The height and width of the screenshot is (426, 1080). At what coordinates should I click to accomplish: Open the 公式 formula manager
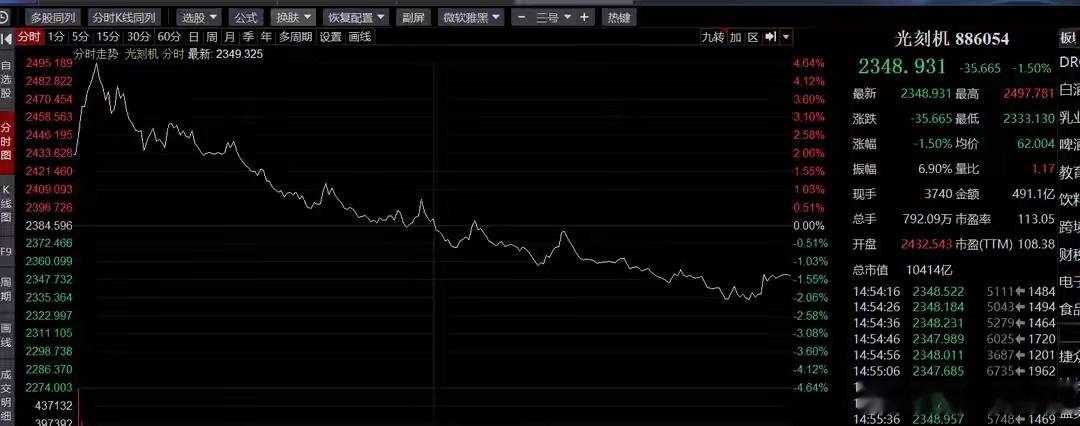click(245, 18)
